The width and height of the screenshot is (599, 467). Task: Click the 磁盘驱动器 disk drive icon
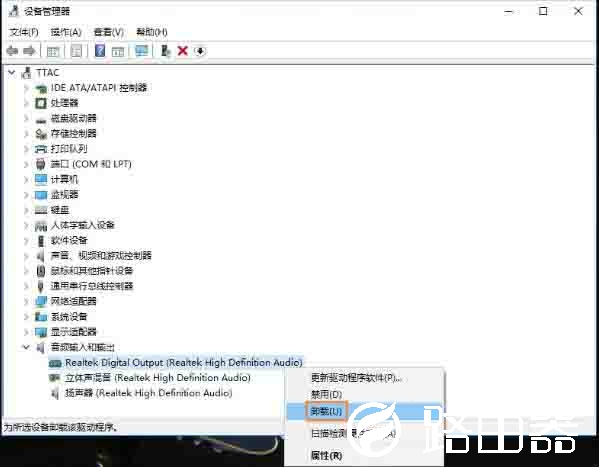pyautogui.click(x=40, y=120)
